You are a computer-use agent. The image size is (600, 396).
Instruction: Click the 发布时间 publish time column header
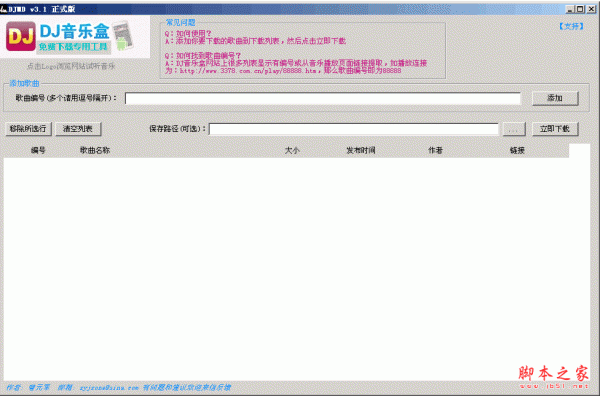[361, 150]
